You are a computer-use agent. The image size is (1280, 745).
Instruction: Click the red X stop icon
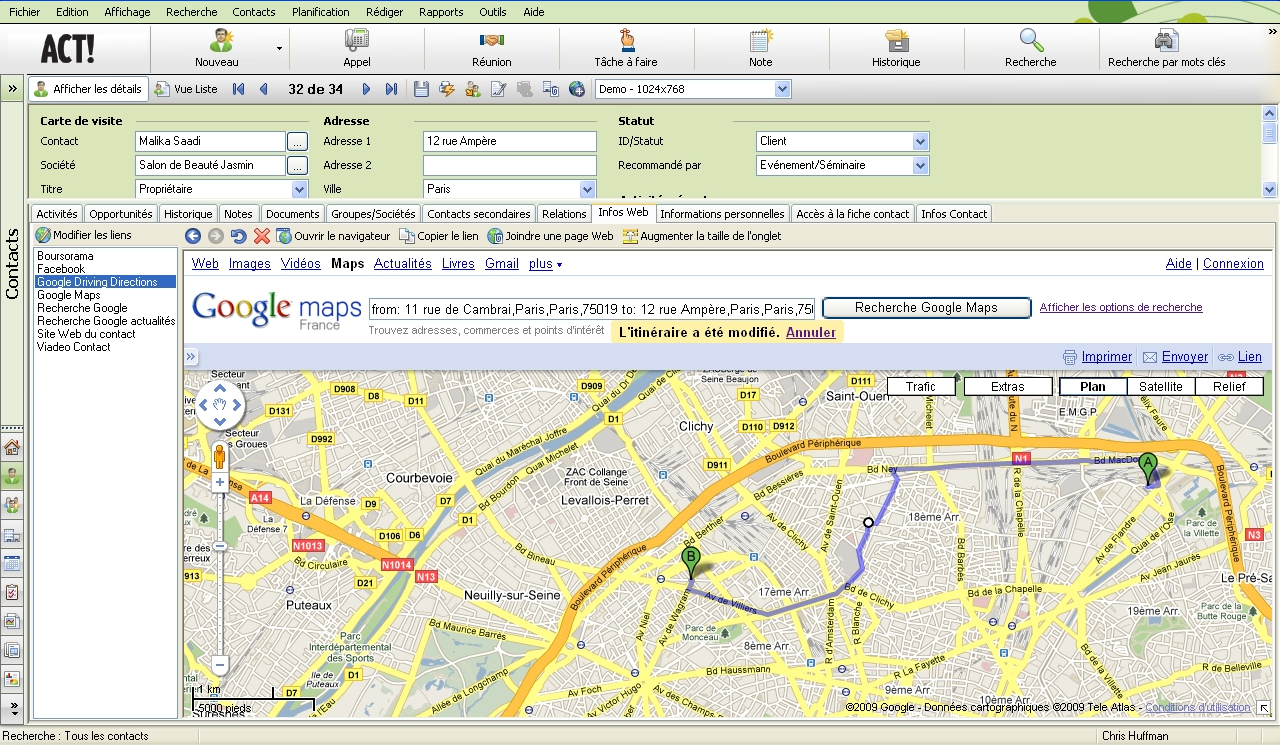(x=262, y=236)
